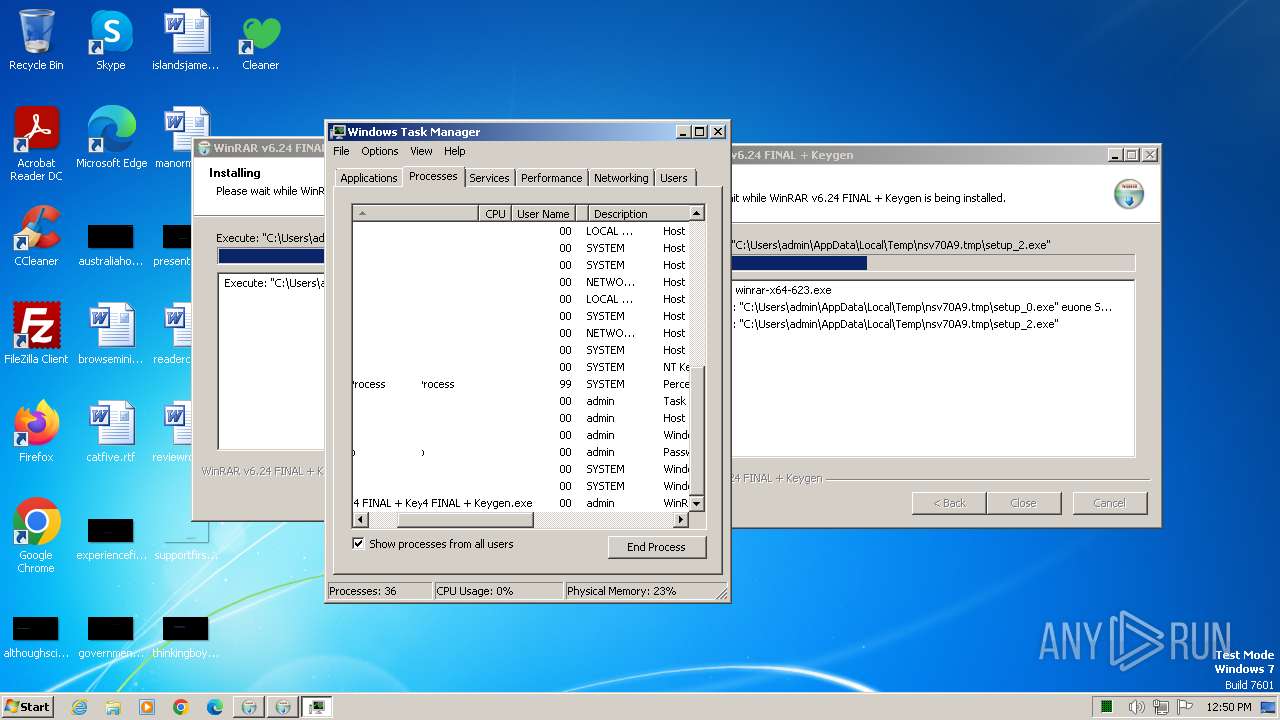Open the browsemini Word document icon
1280x720 pixels.
tap(111, 334)
